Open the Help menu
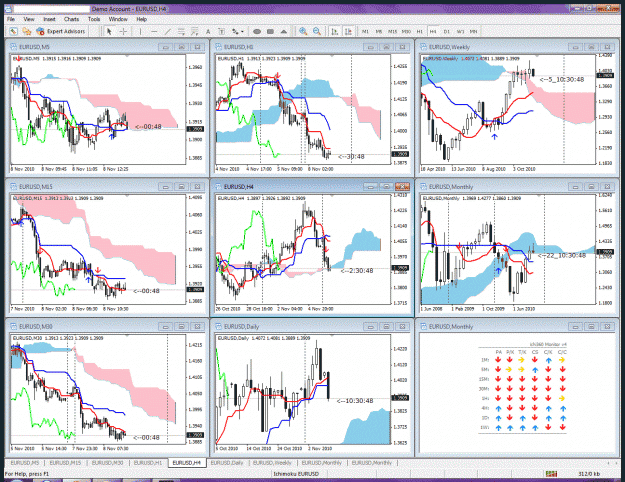The height and width of the screenshot is (482, 625). coord(142,19)
